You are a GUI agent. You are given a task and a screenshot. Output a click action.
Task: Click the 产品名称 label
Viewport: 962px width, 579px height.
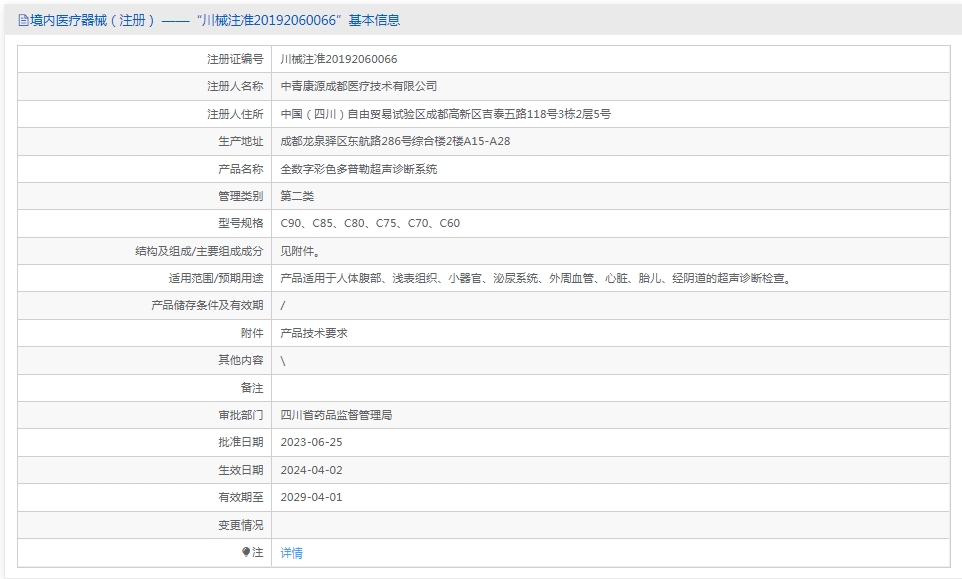tap(240, 169)
